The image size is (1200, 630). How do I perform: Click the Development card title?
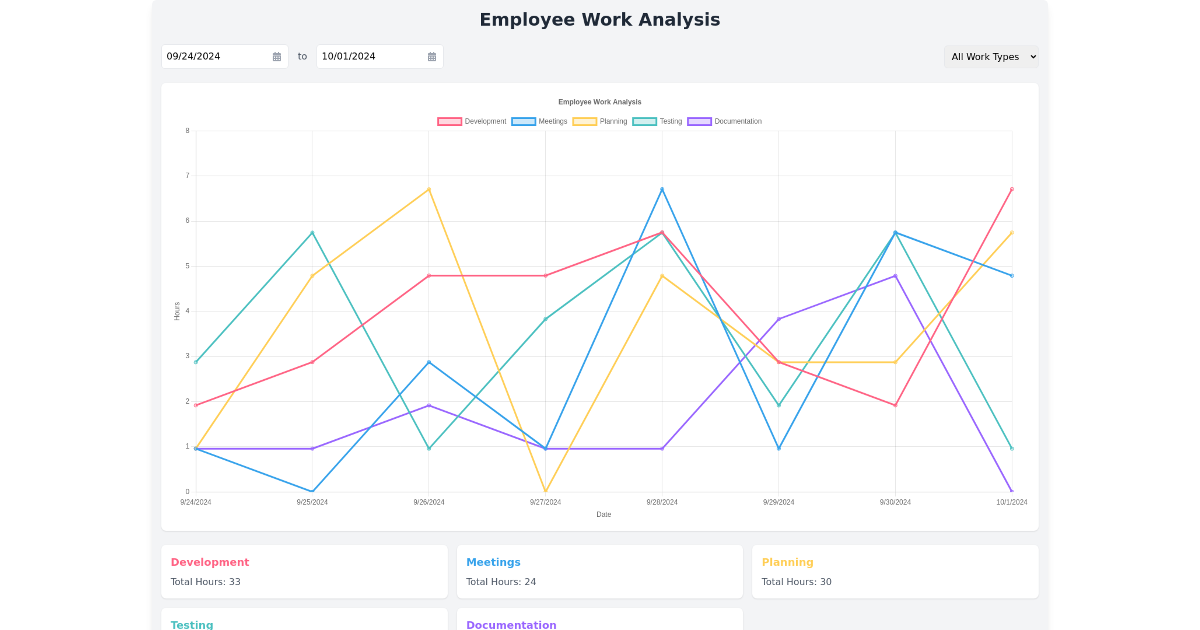click(x=210, y=562)
